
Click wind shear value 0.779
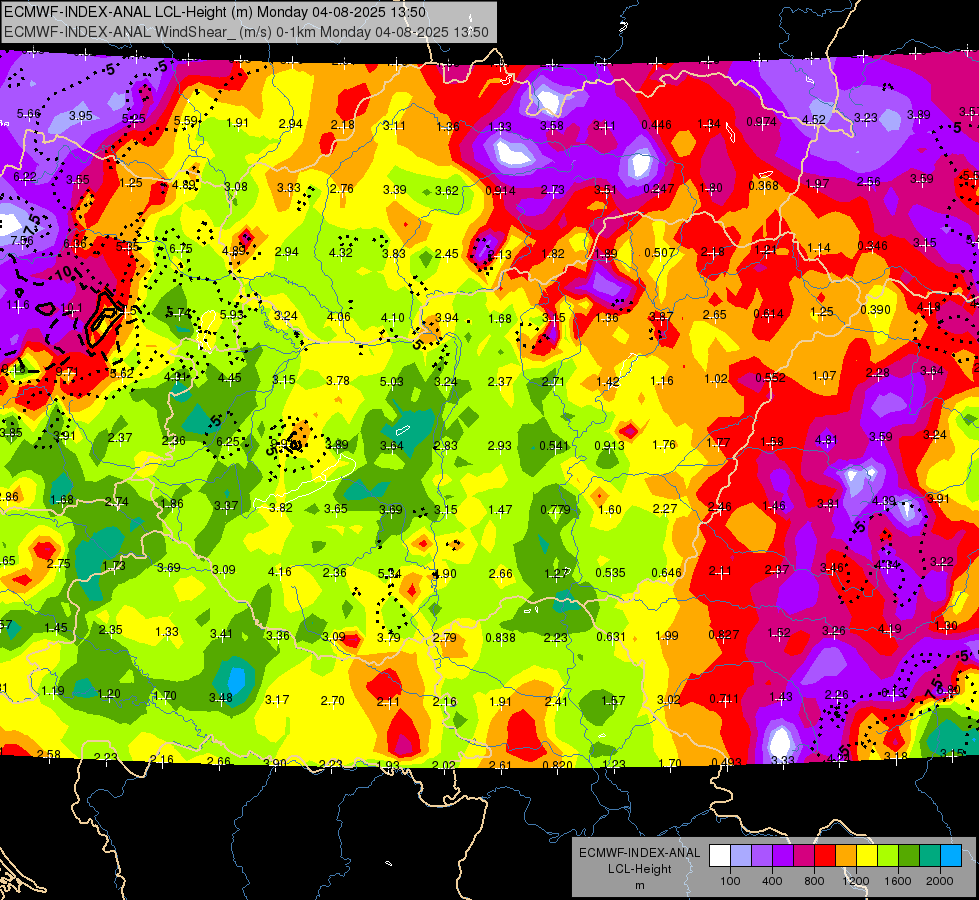click(555, 510)
